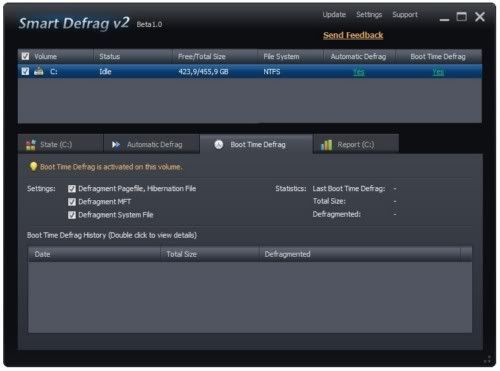
Task: Maximize the Smart Defrag window
Action: point(461,17)
